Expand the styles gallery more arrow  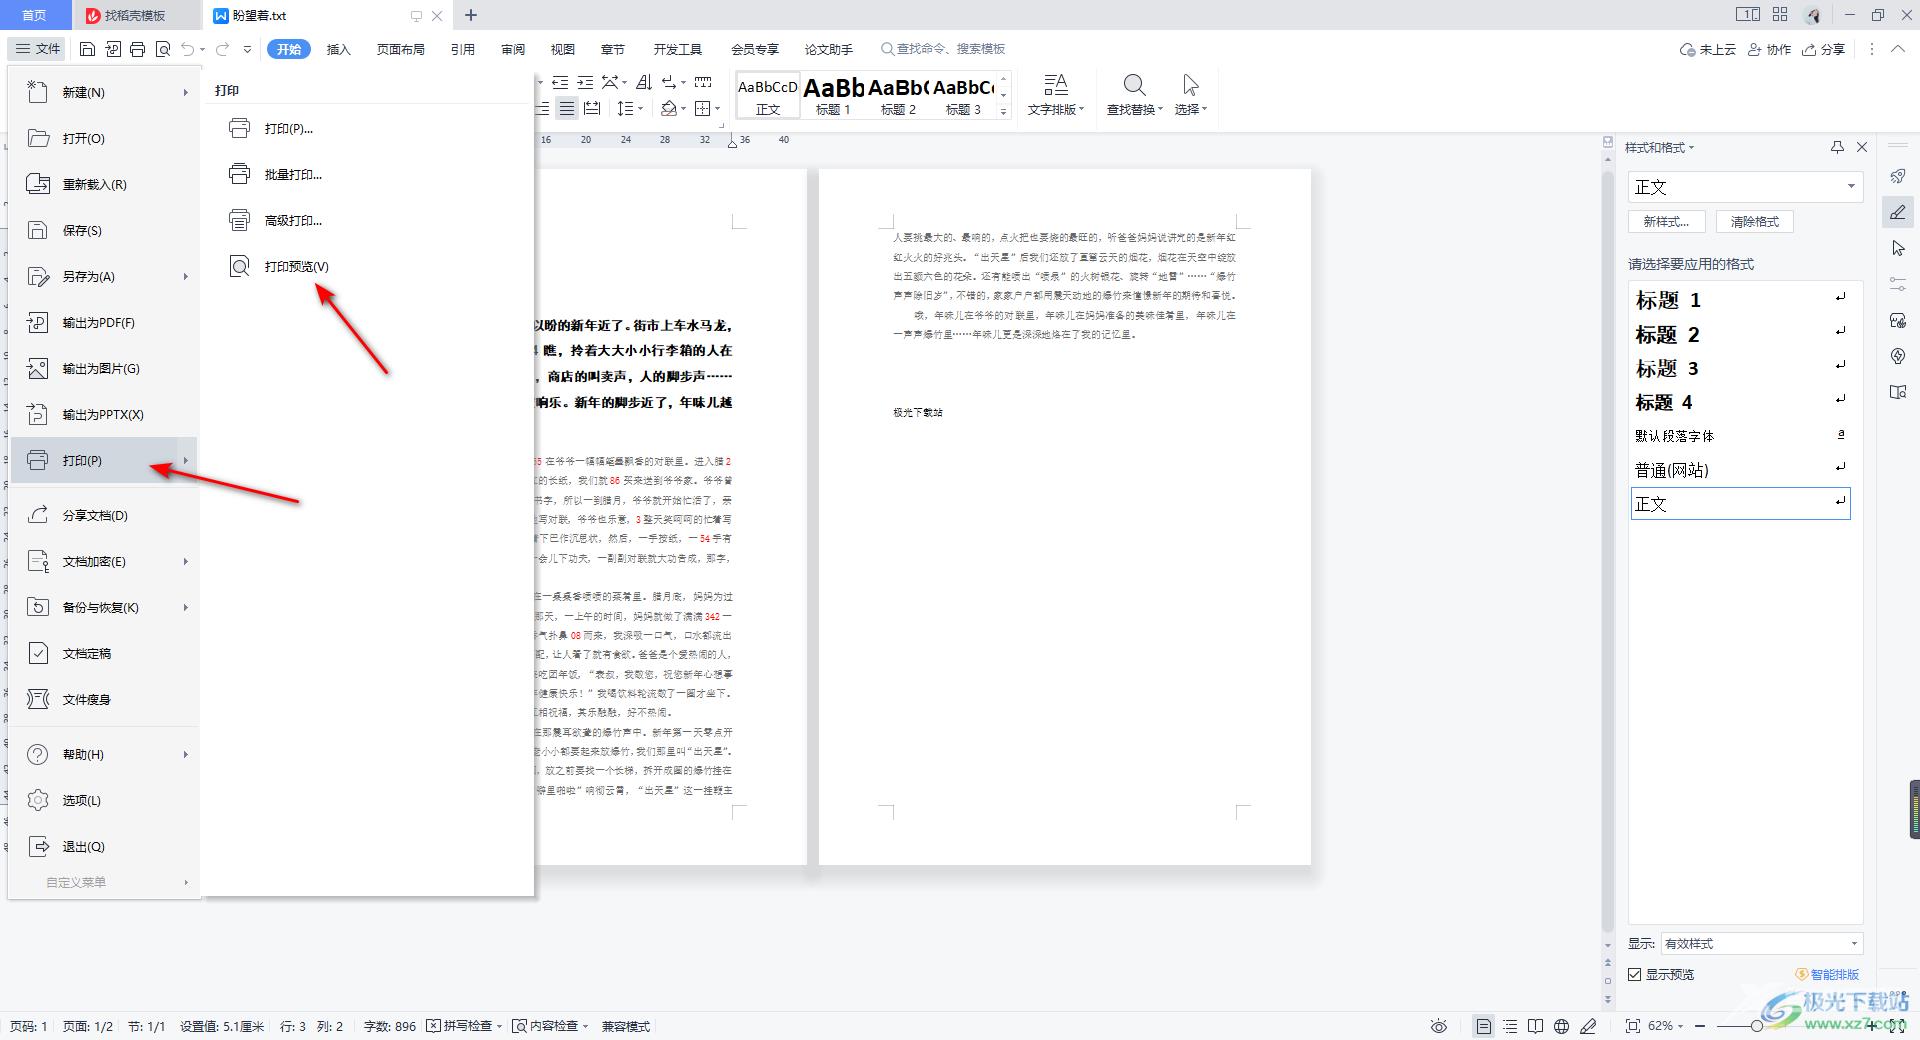pyautogui.click(x=1004, y=112)
